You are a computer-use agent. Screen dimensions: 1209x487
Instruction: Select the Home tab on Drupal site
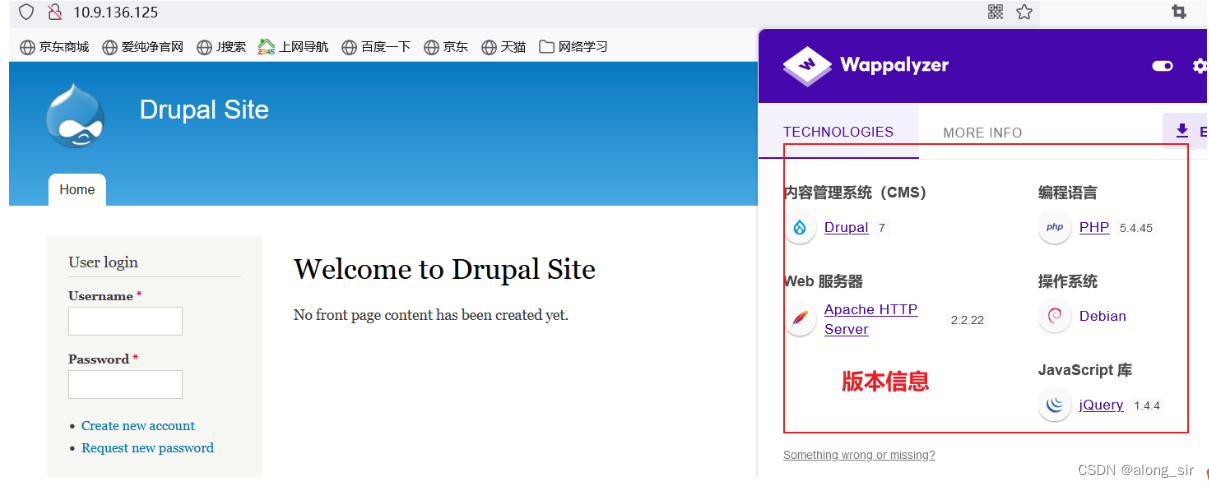tap(77, 189)
